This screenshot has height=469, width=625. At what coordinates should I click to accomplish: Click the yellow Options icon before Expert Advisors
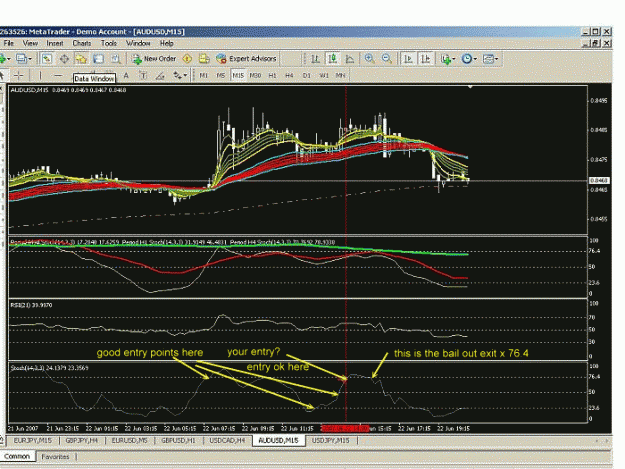204,59
